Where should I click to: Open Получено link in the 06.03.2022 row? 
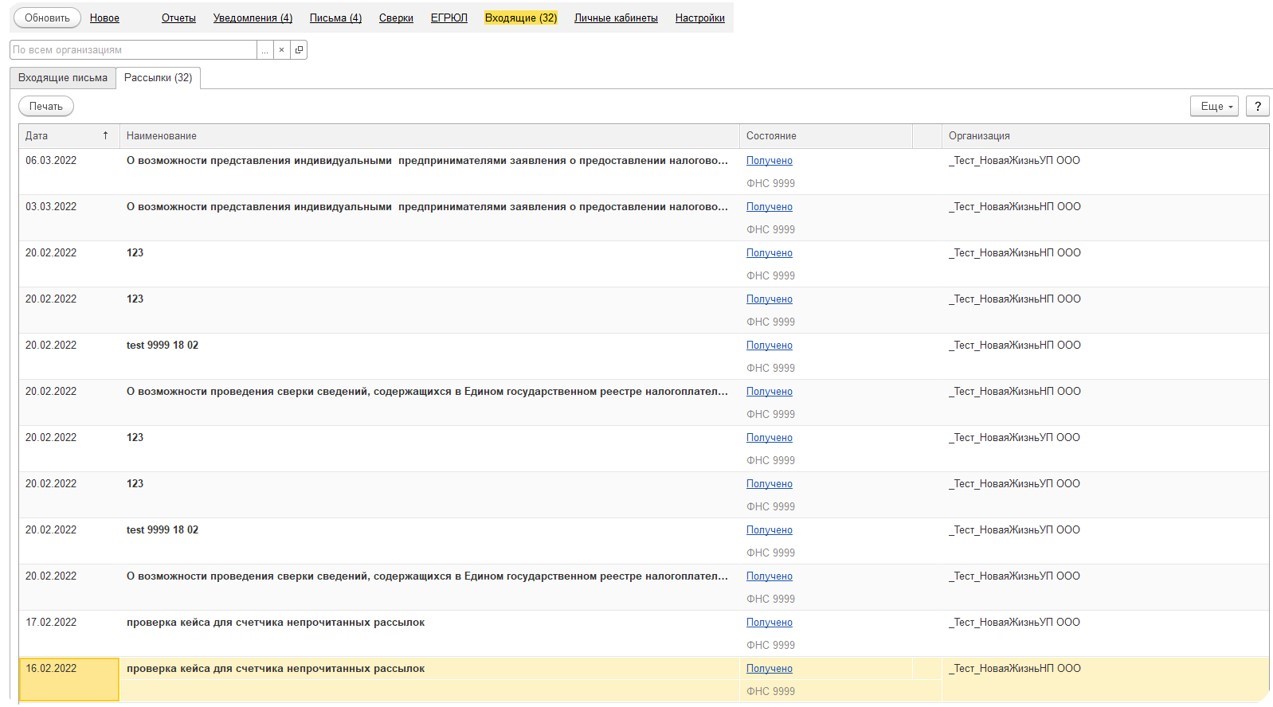click(769, 161)
